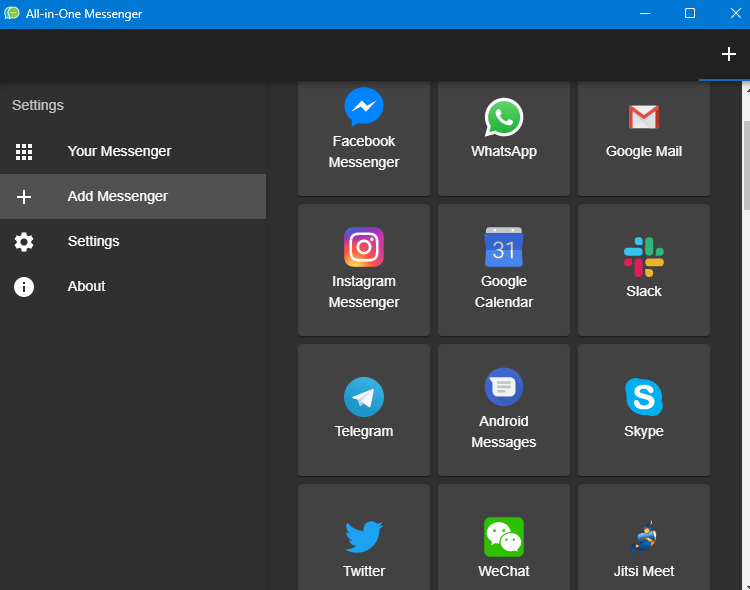Screen dimensions: 750x590
Task: Choose the Google Mail icon
Action: [644, 117]
